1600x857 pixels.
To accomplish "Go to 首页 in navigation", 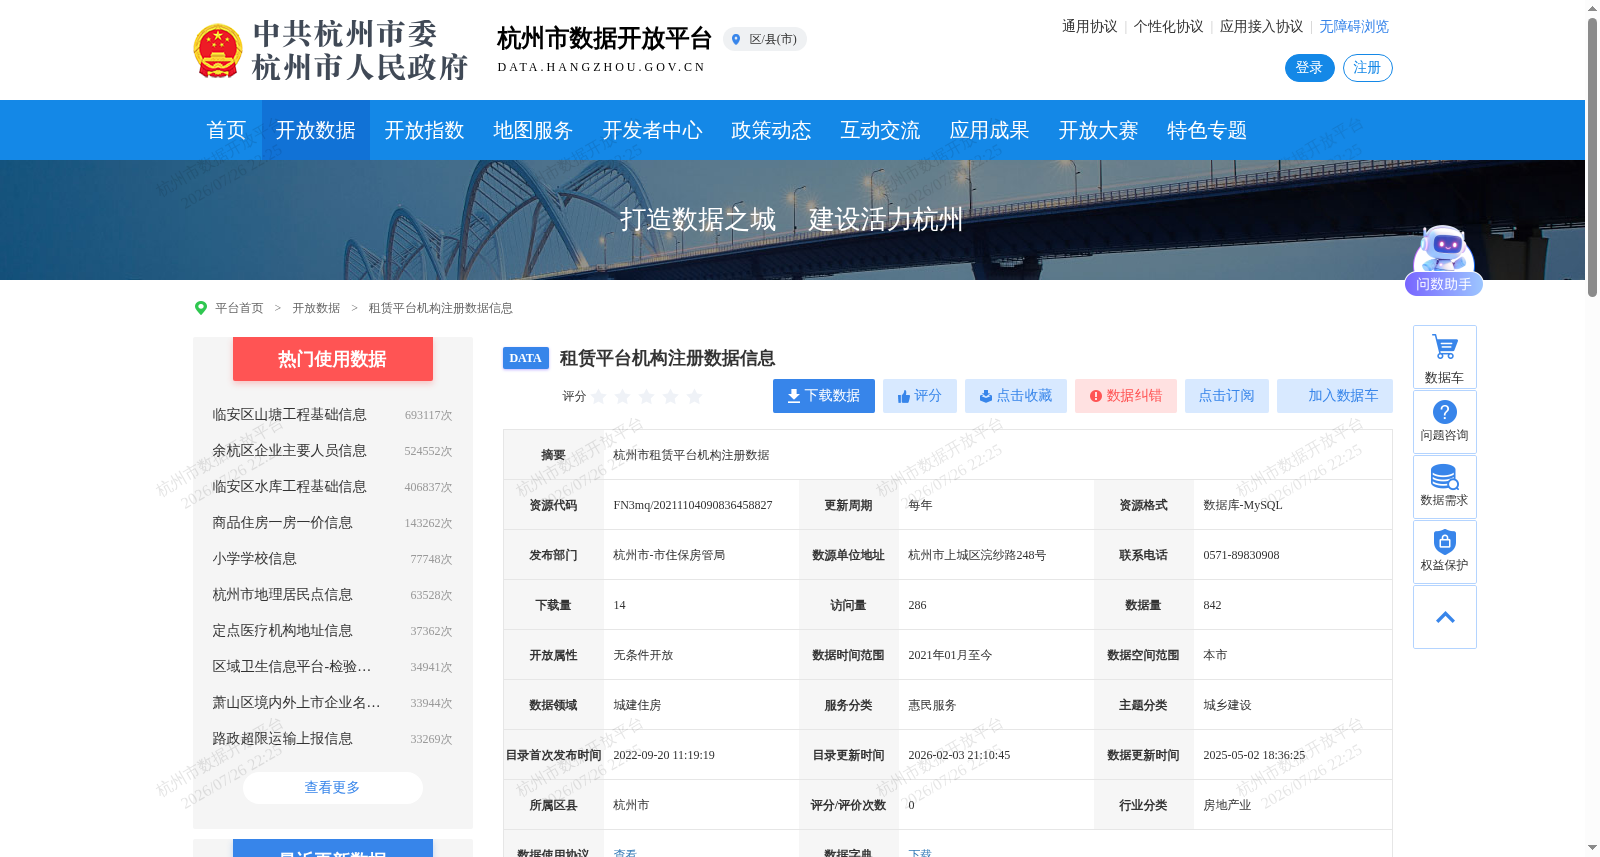I will point(226,130).
